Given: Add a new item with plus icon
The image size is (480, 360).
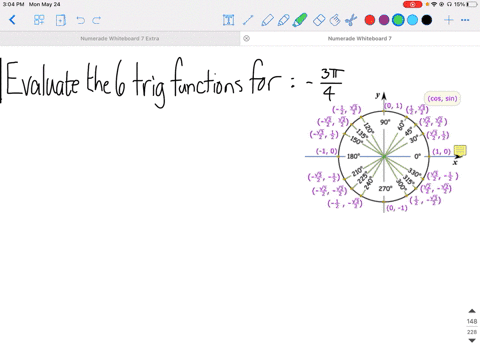Looking at the screenshot, I should (x=449, y=20).
